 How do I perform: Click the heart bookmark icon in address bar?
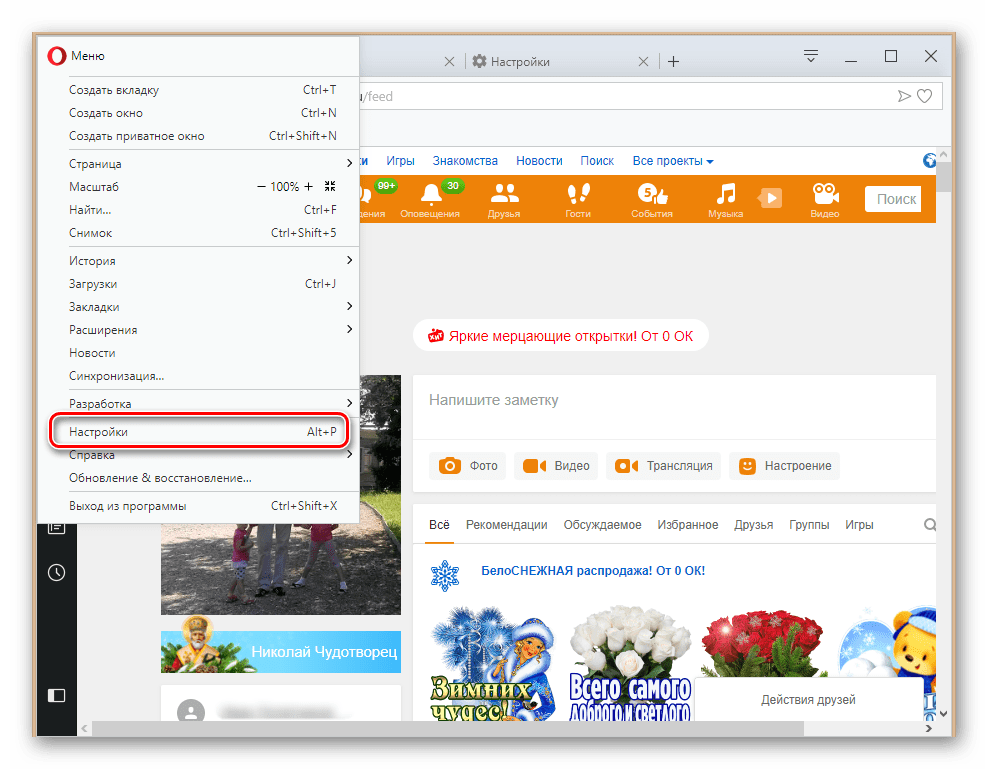pyautogui.click(x=925, y=96)
